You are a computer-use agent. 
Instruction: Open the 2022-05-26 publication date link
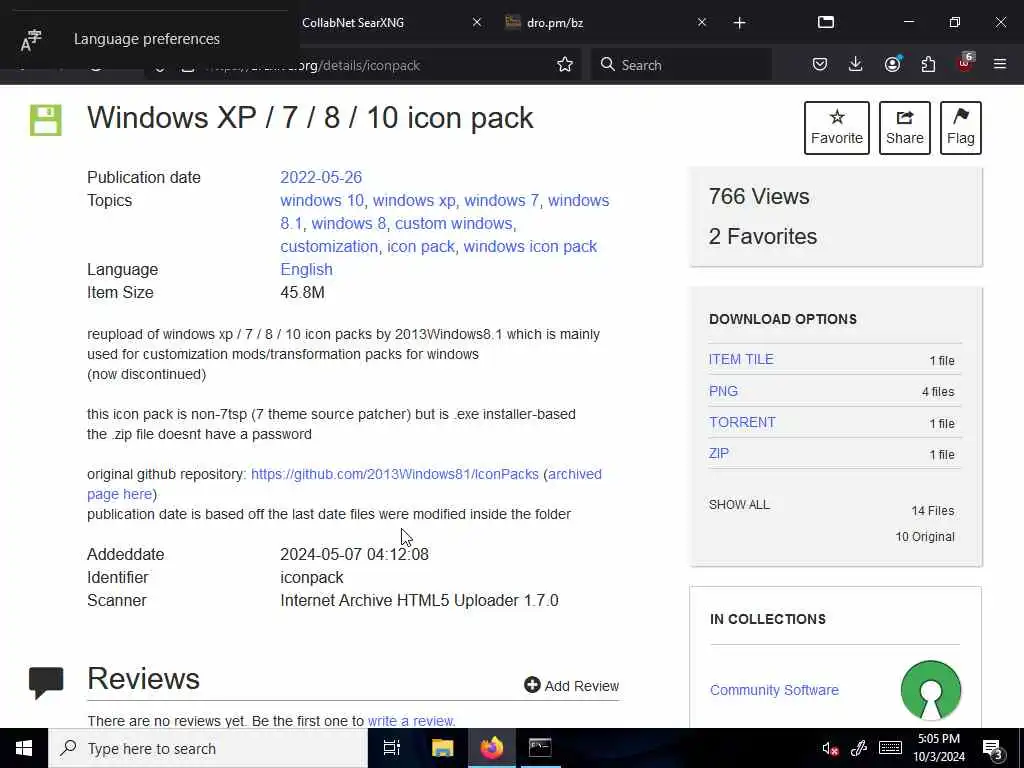(321, 177)
